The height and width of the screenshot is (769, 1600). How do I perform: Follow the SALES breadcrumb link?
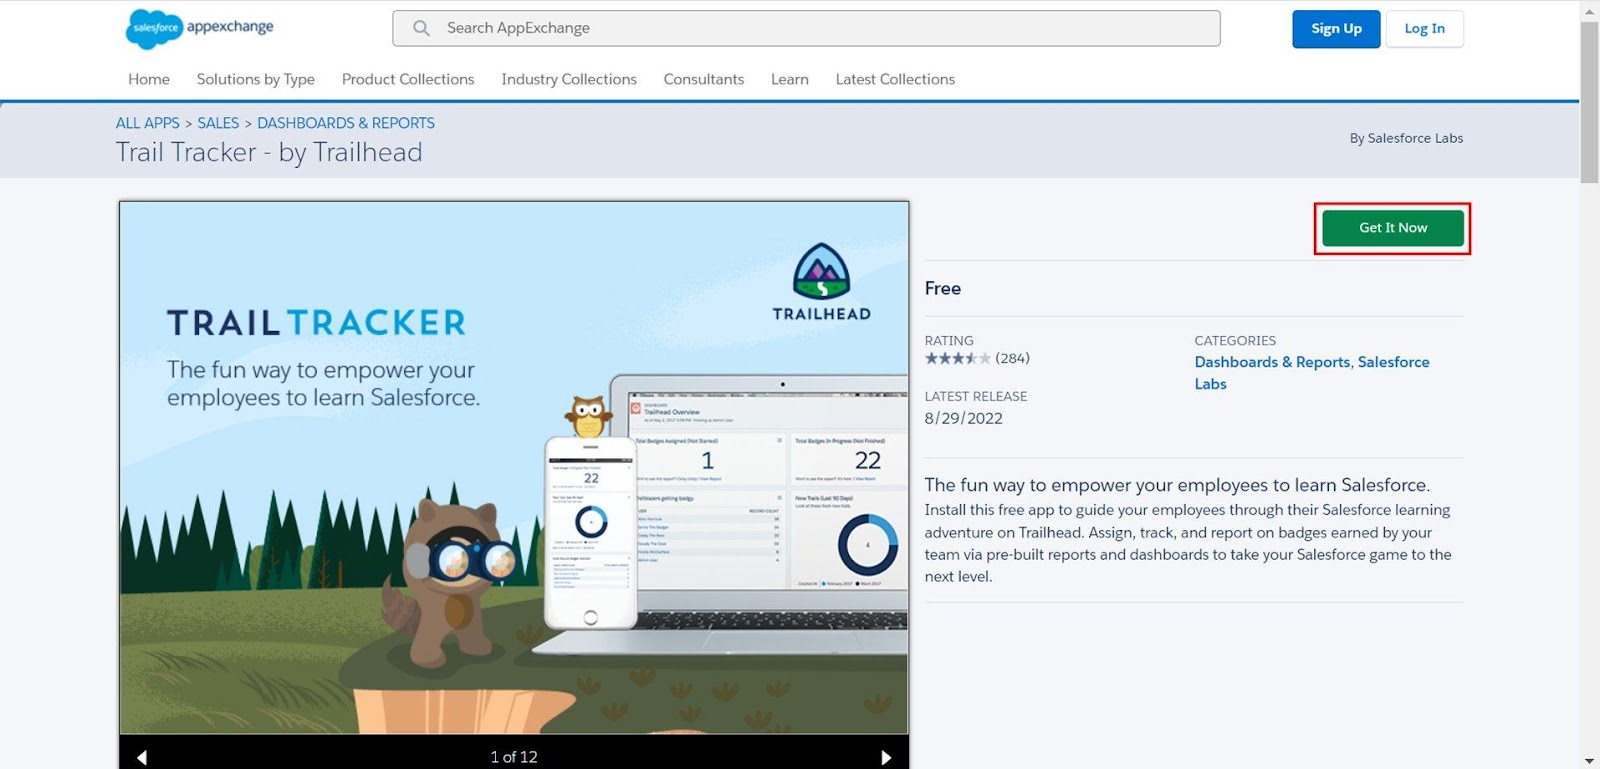pyautogui.click(x=218, y=123)
